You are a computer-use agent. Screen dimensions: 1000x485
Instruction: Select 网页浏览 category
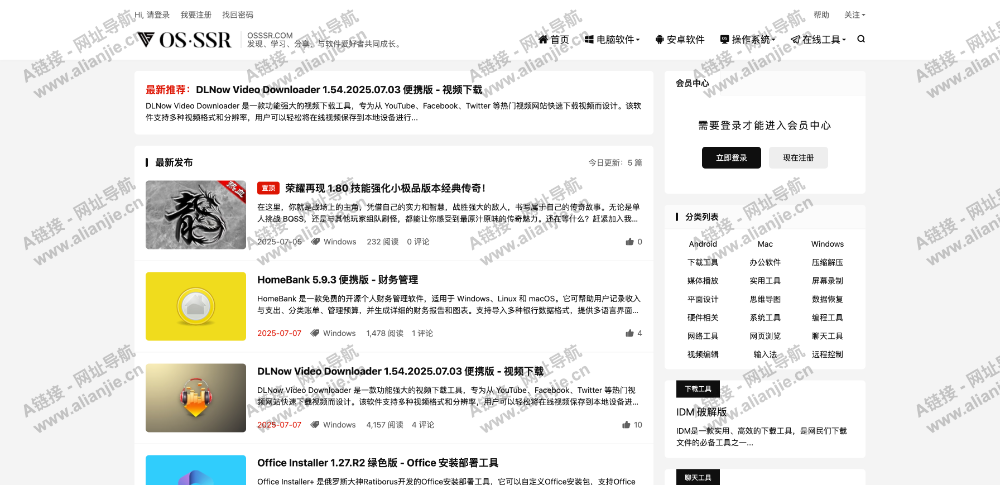[765, 336]
